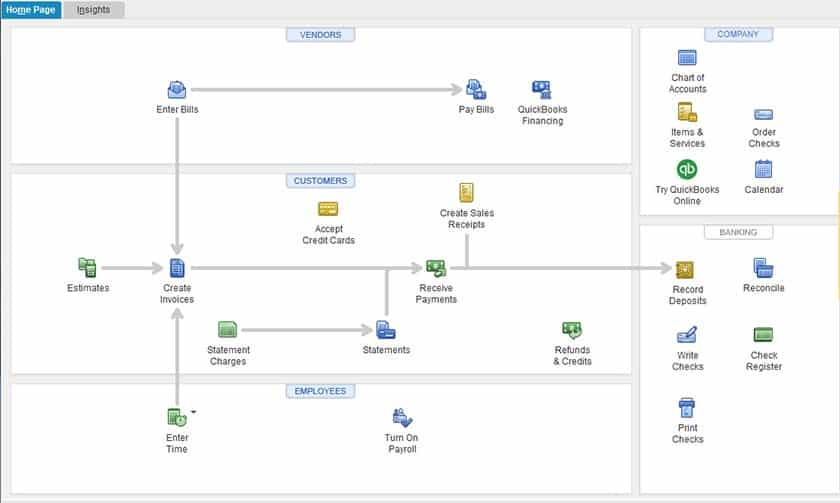
Task: Open the Calendar icon
Action: pos(763,169)
